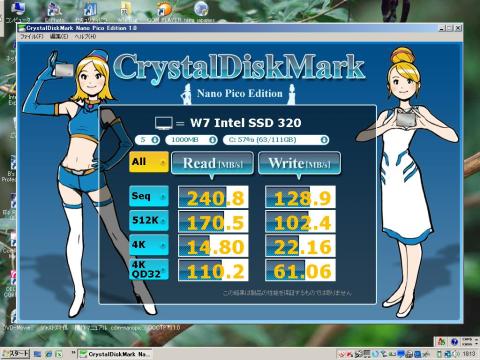Run all benchmarks with the All button
The image size is (480, 360).
tap(149, 162)
